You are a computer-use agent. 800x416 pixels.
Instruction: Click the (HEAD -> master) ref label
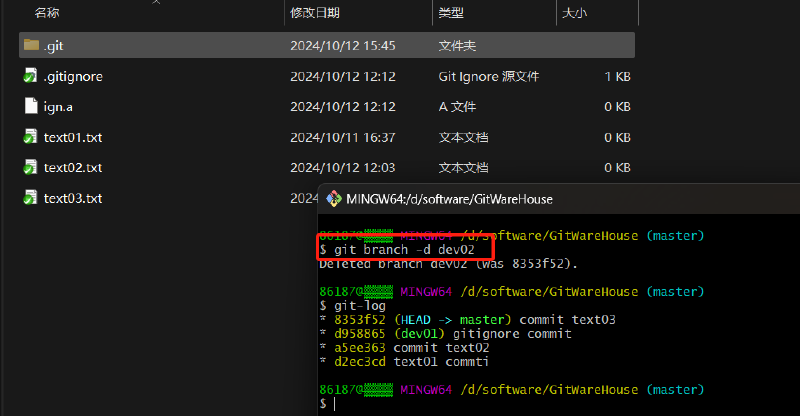point(453,320)
